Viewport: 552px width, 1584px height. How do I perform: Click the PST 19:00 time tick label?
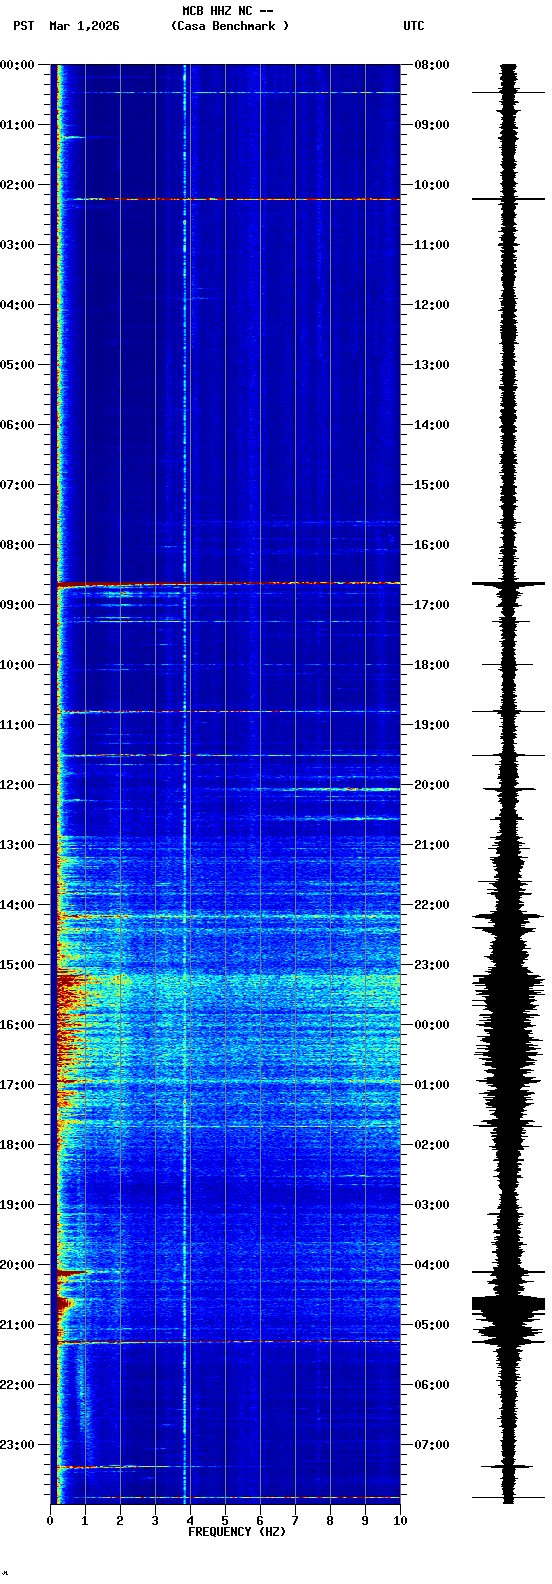(16, 1205)
